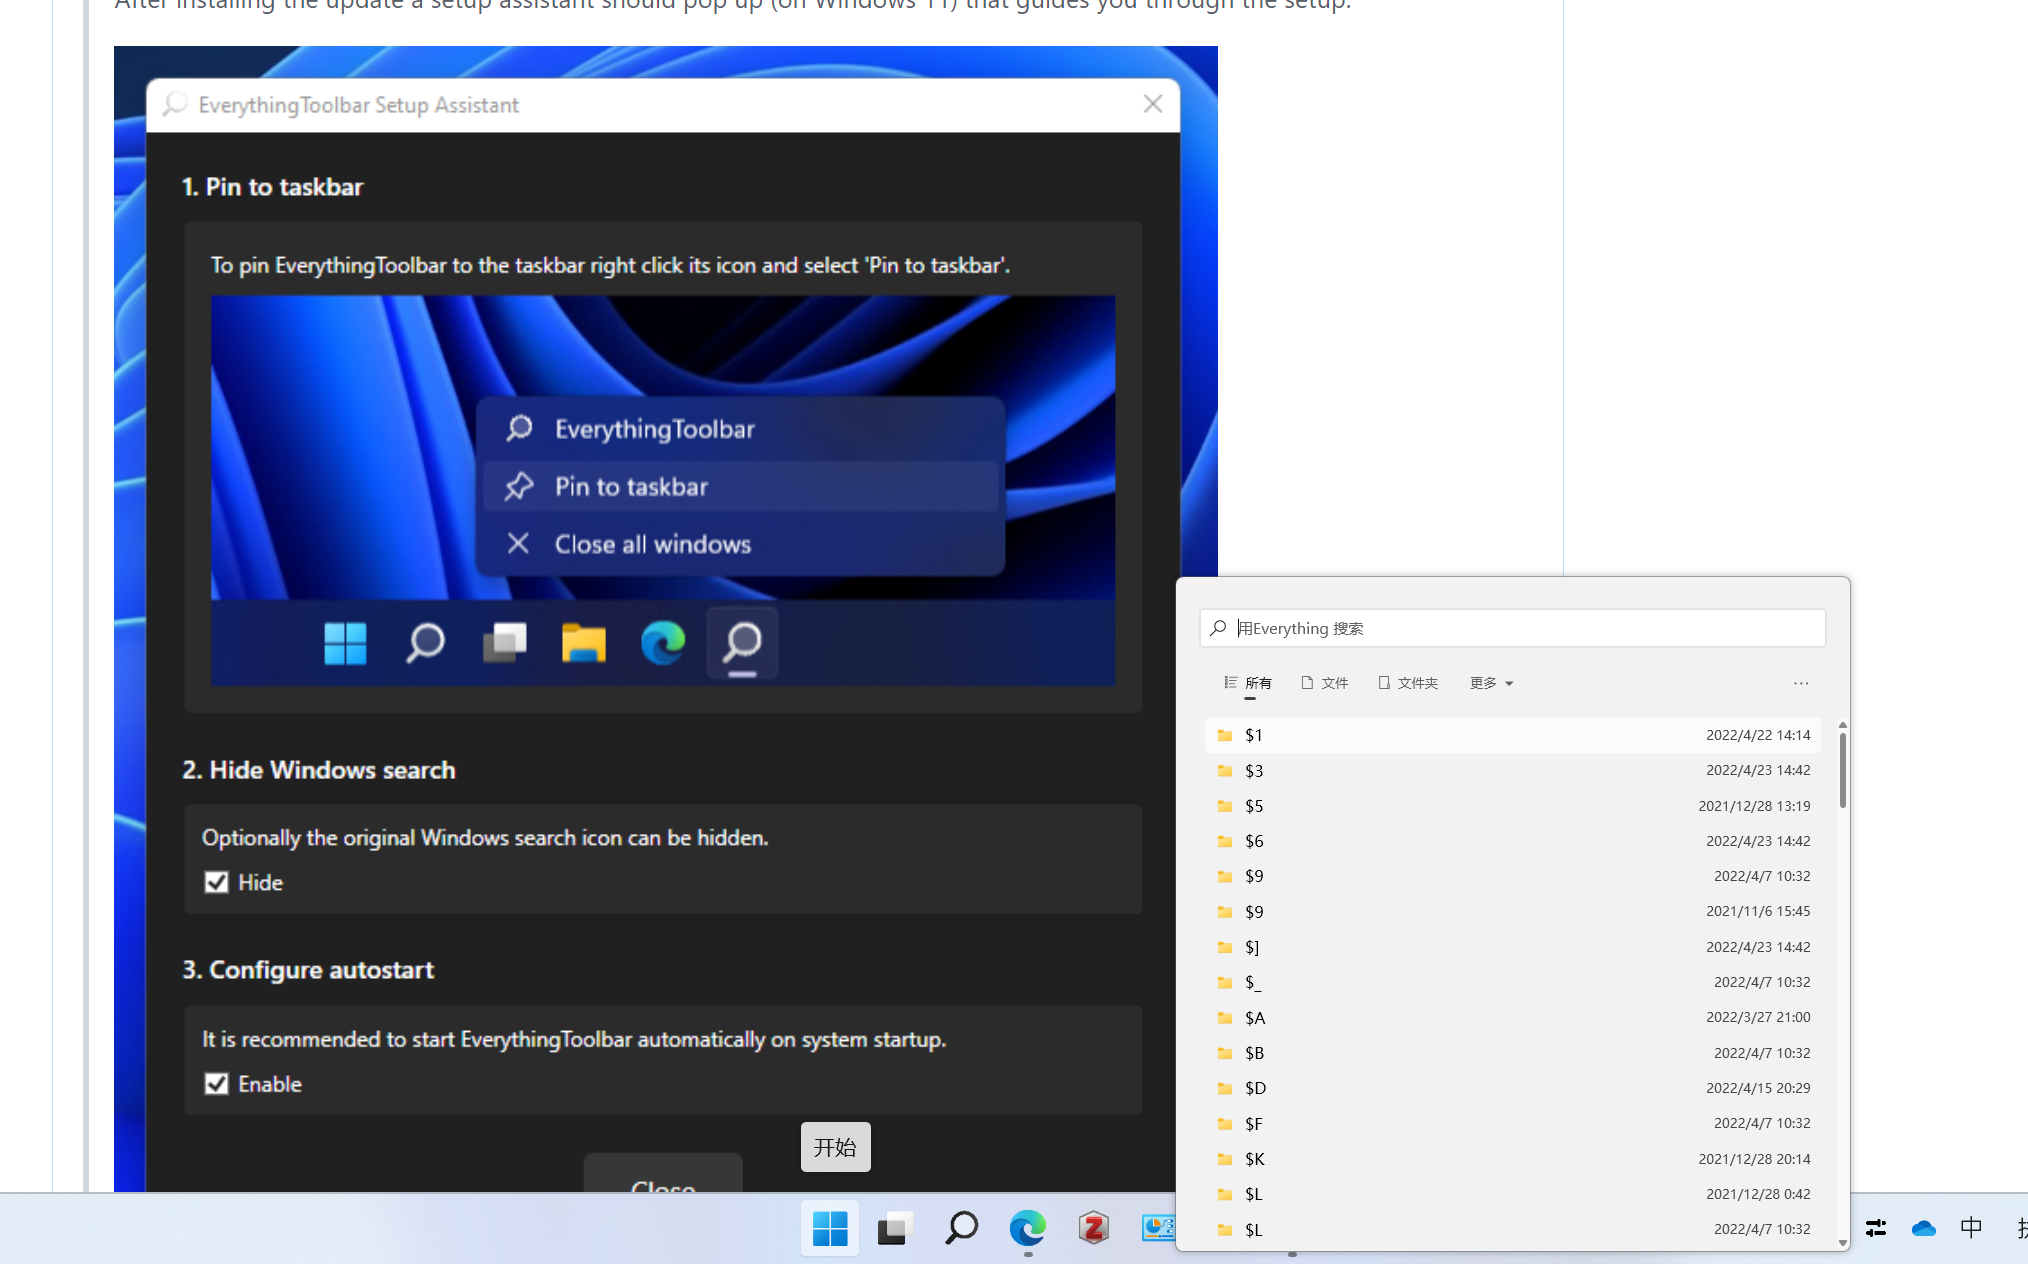Open quick settings sliders icon in system tray

1877,1228
